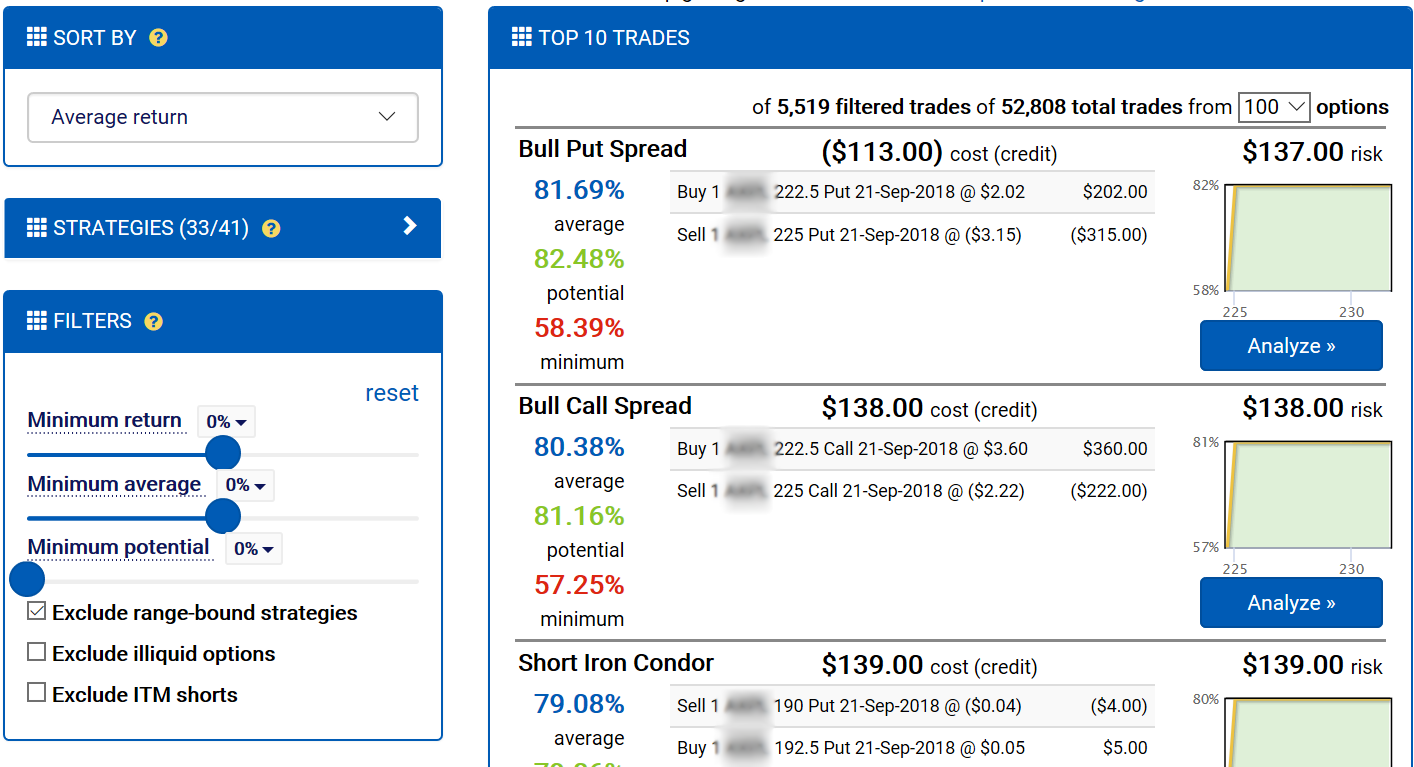Click the grid icon beside TOP 10 TRADES

522,38
